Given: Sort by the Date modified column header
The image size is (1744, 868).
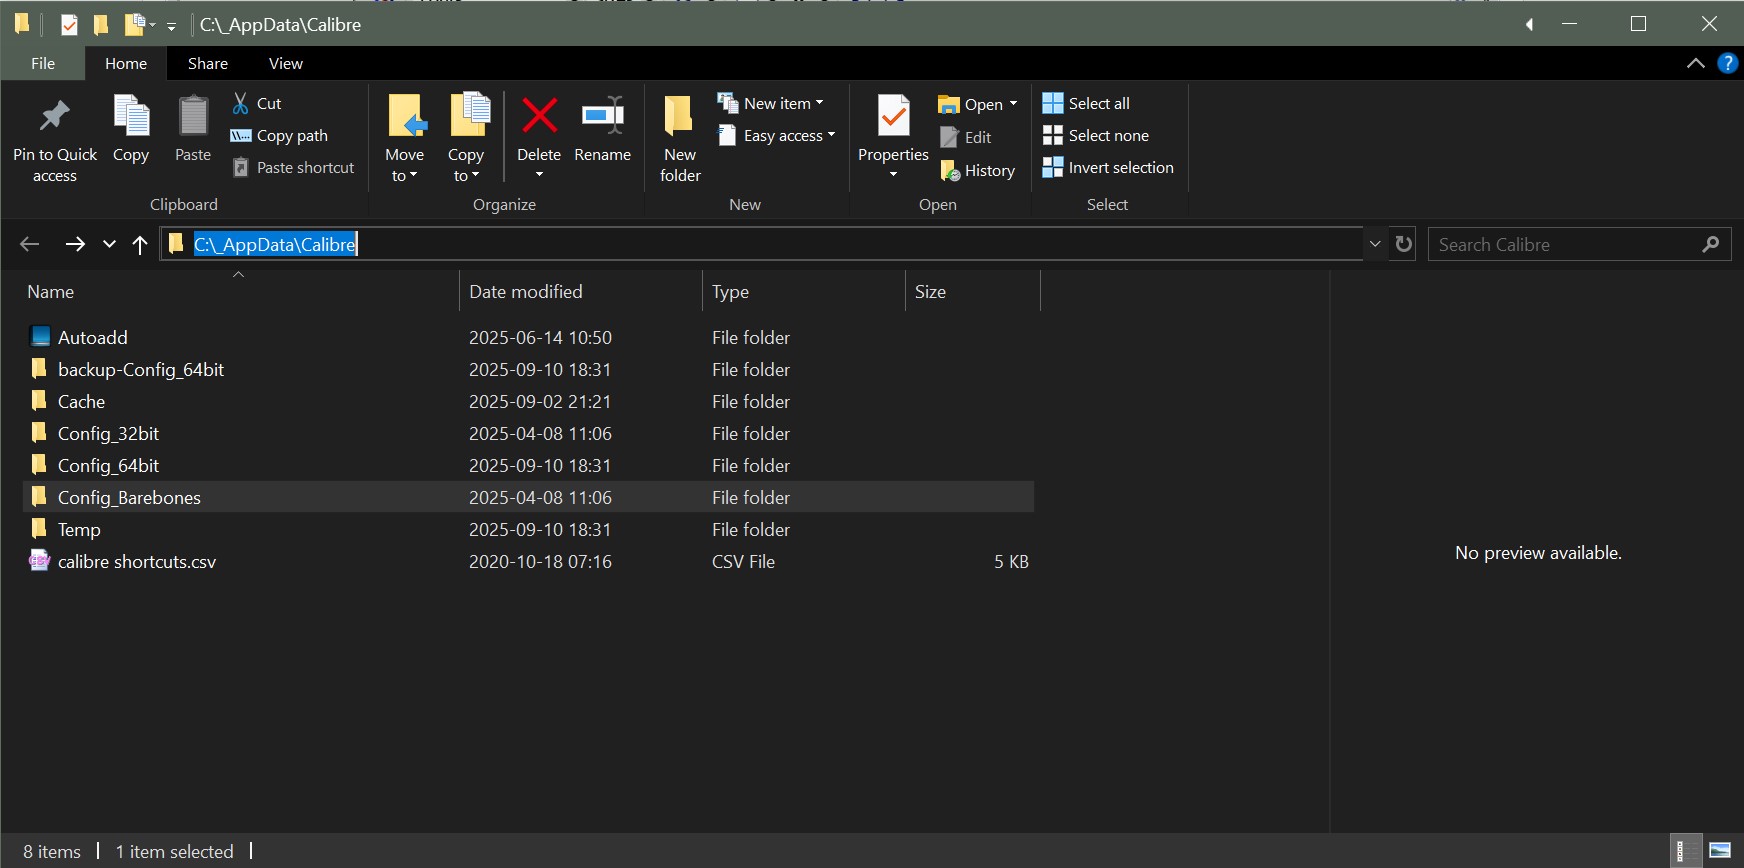Looking at the screenshot, I should click(x=581, y=291).
